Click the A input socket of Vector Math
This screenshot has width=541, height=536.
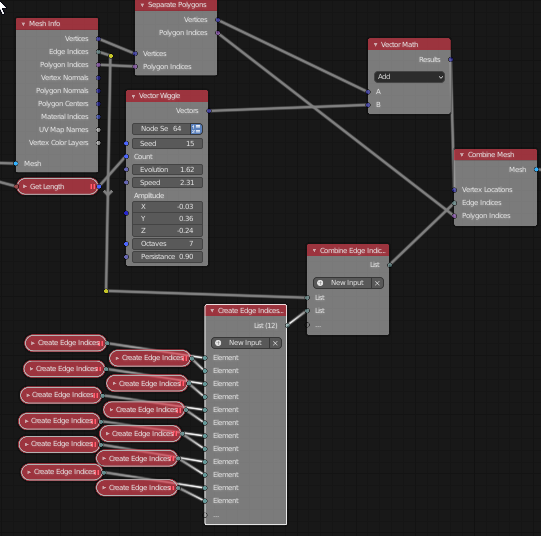(x=368, y=92)
